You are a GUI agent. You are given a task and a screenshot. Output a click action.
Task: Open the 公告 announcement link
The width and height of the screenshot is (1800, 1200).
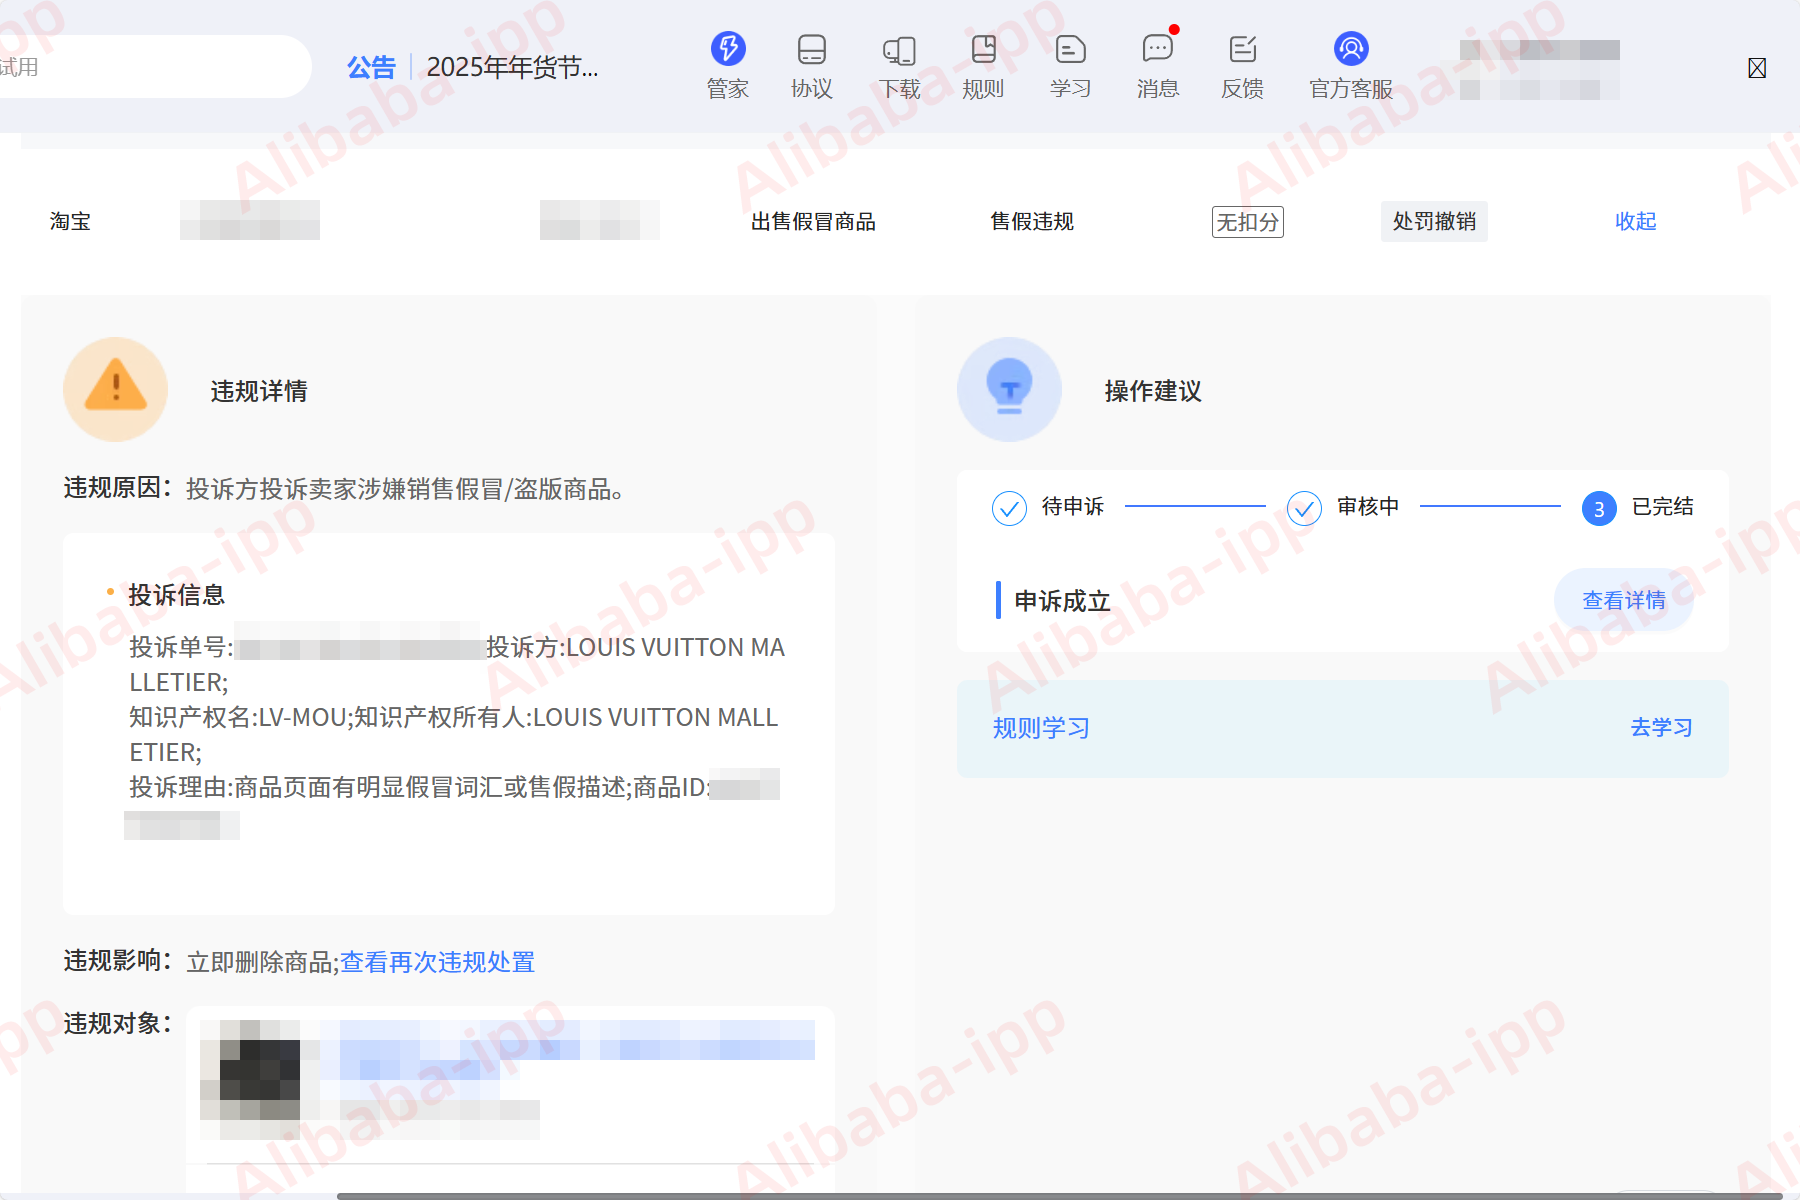point(371,67)
